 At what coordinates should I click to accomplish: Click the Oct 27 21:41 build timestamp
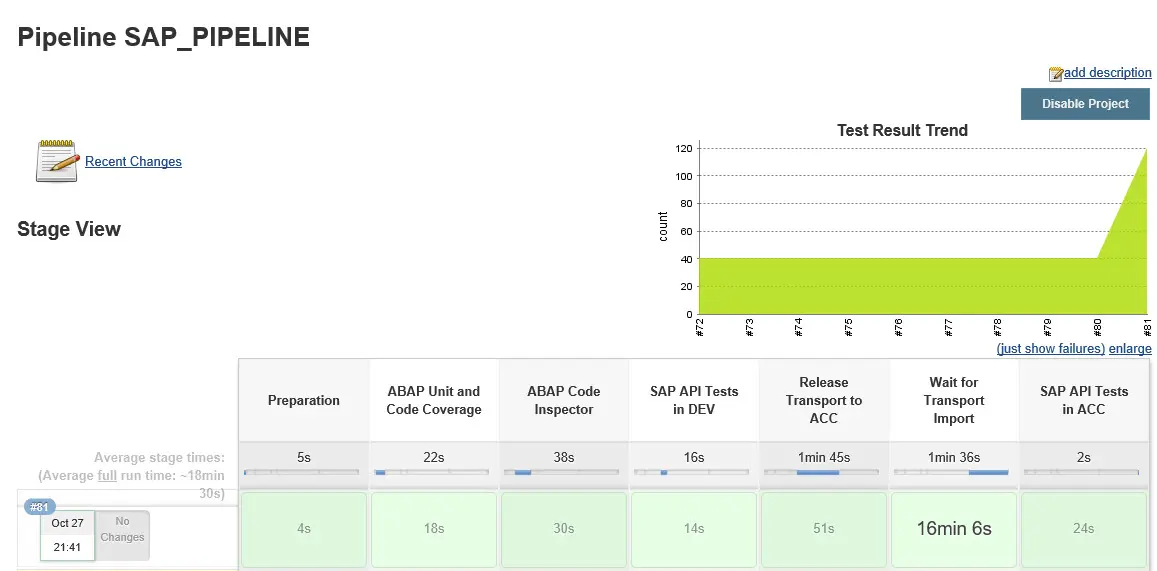(67, 535)
